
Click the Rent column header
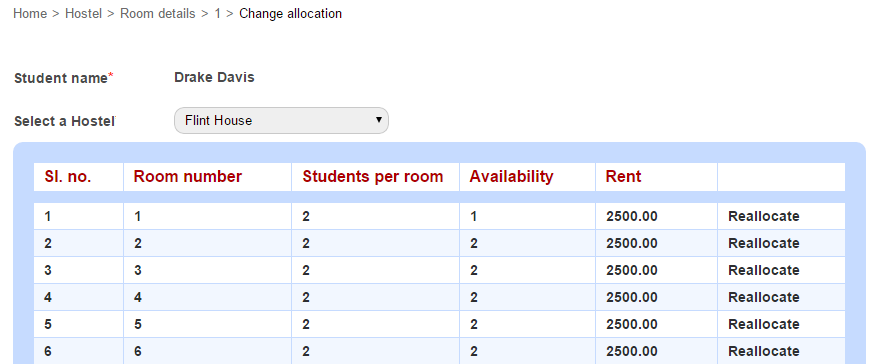point(623,177)
